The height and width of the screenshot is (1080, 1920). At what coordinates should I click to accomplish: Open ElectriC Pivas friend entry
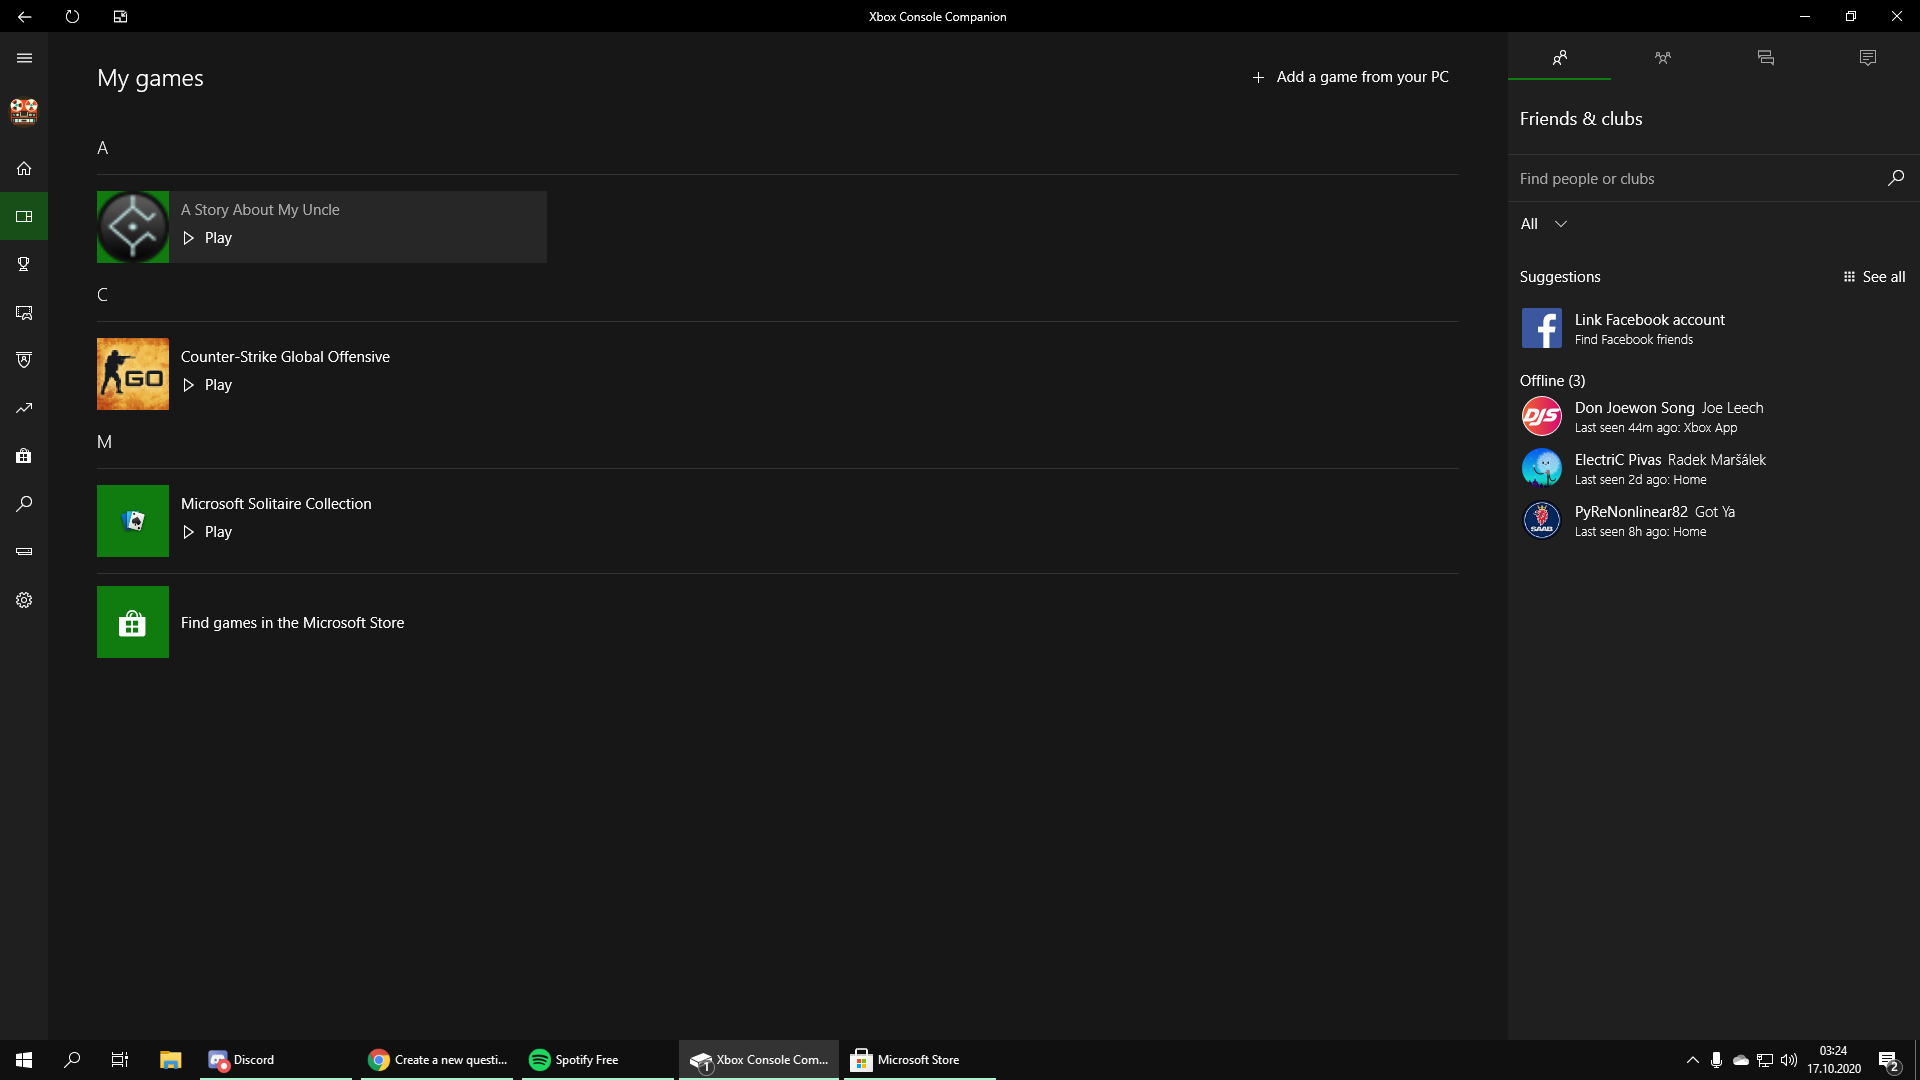pyautogui.click(x=1714, y=468)
